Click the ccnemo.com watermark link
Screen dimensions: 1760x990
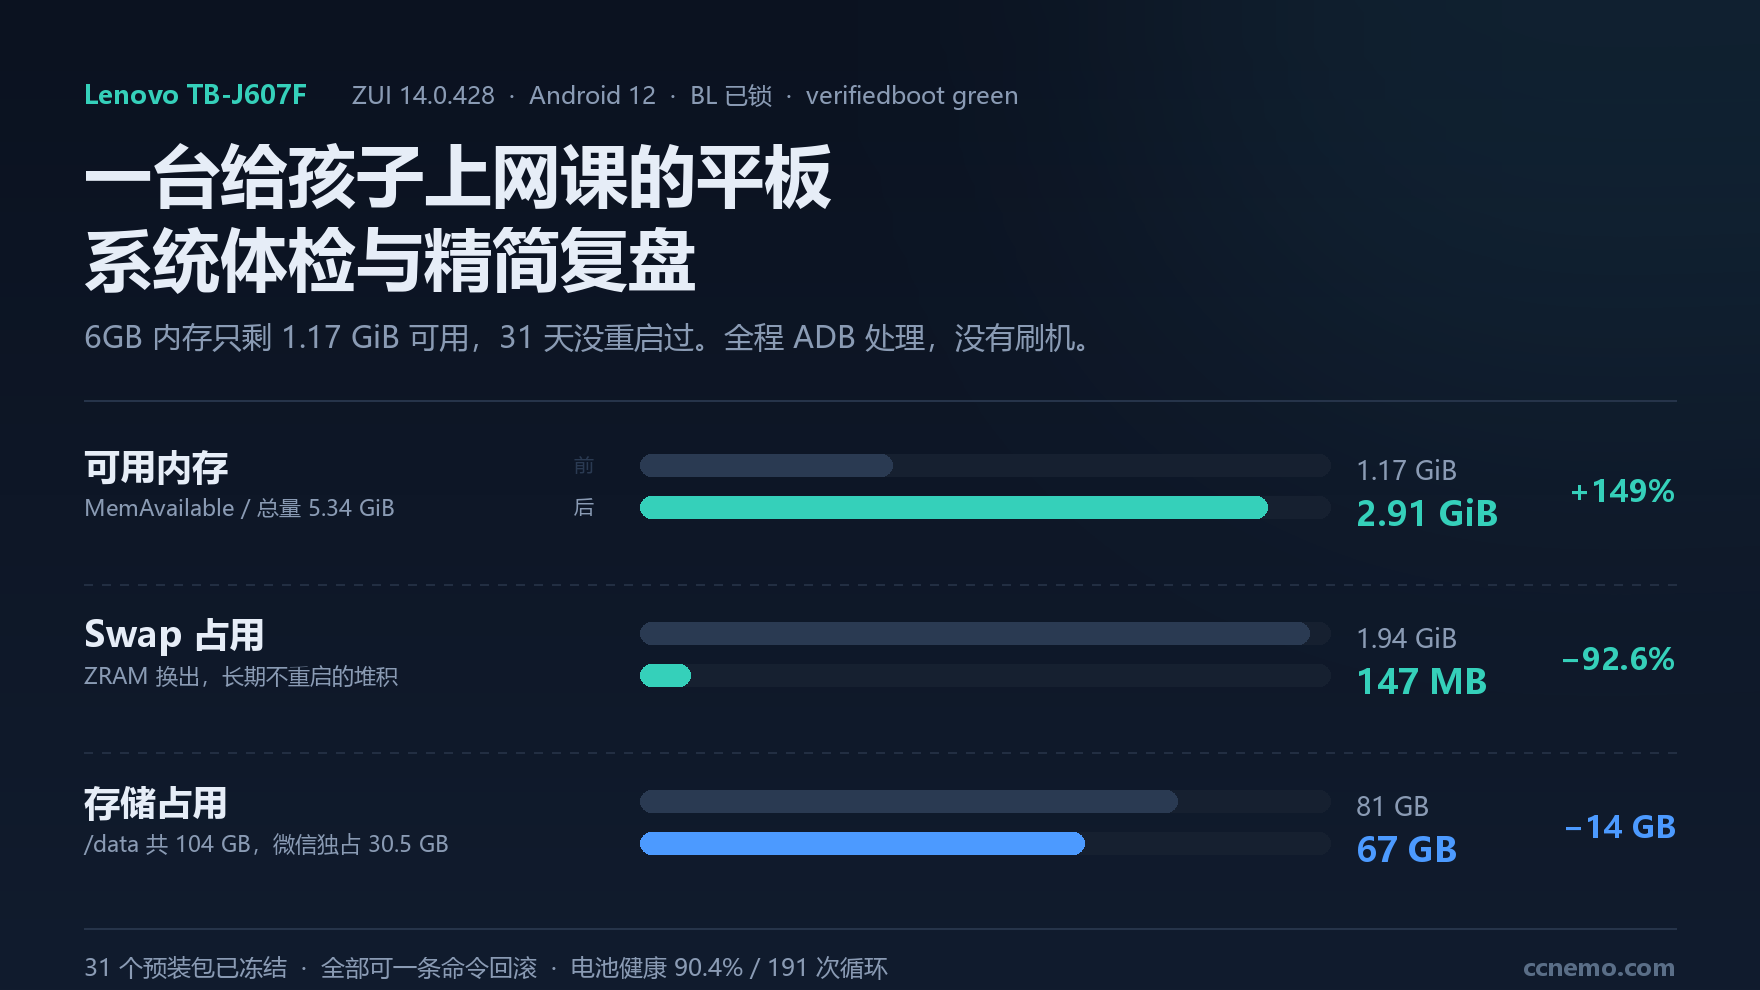[x=1598, y=968]
